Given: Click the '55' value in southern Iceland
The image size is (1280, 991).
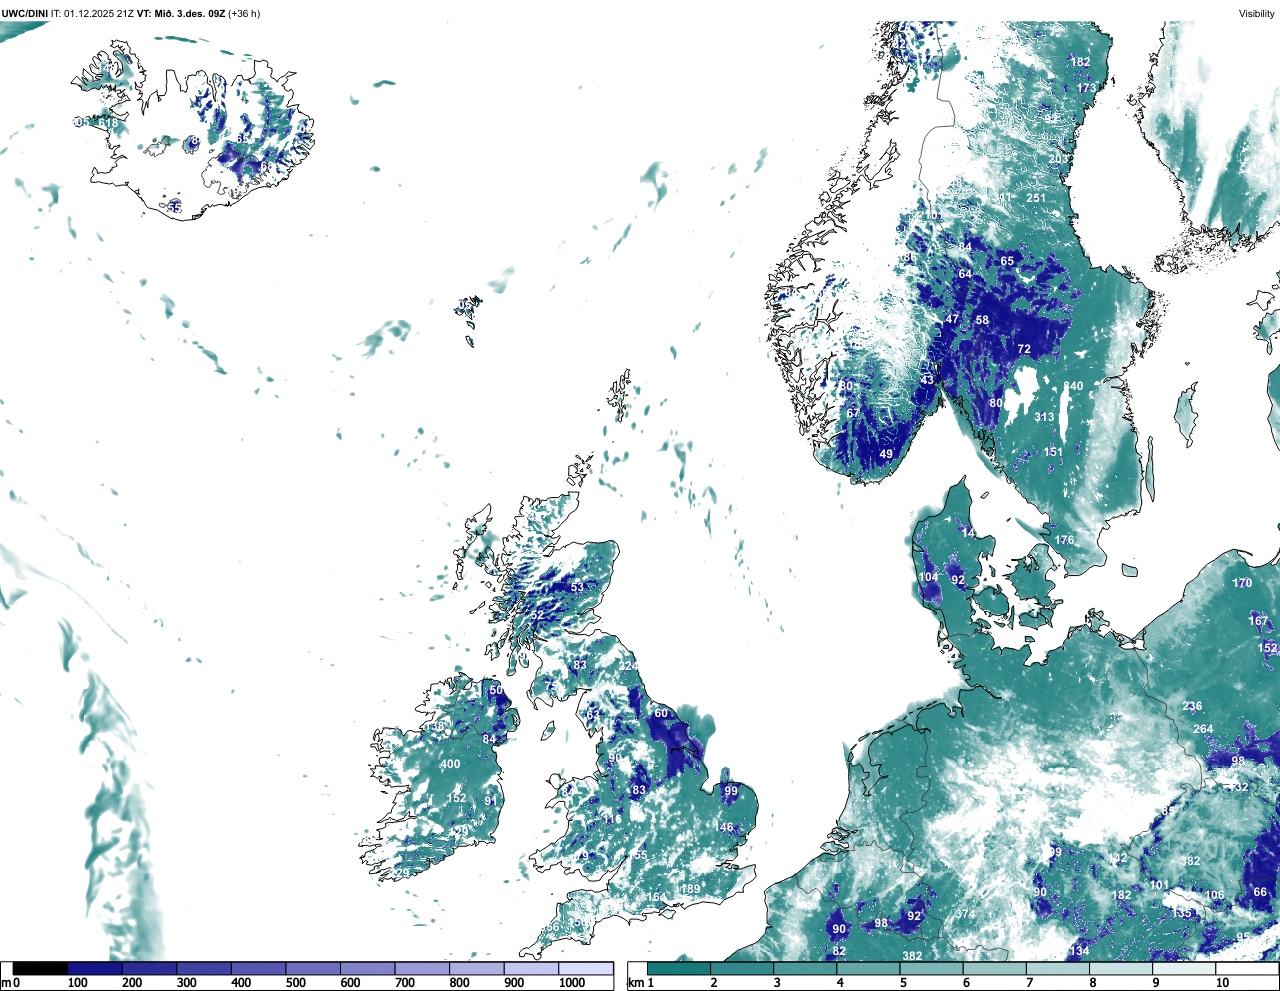Looking at the screenshot, I should (175, 207).
